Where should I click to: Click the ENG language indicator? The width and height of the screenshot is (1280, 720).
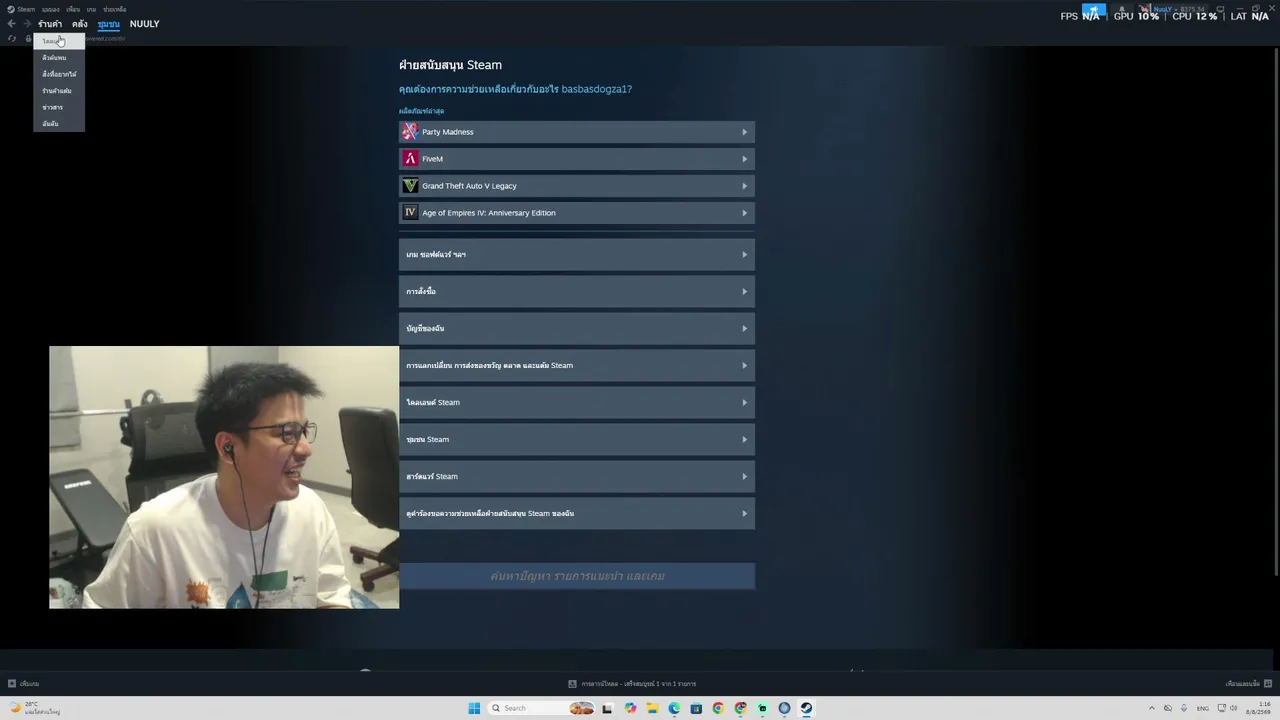(x=1203, y=708)
